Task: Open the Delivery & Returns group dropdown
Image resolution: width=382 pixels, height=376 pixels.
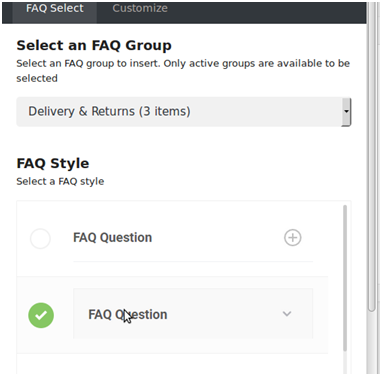Action: [x=184, y=112]
